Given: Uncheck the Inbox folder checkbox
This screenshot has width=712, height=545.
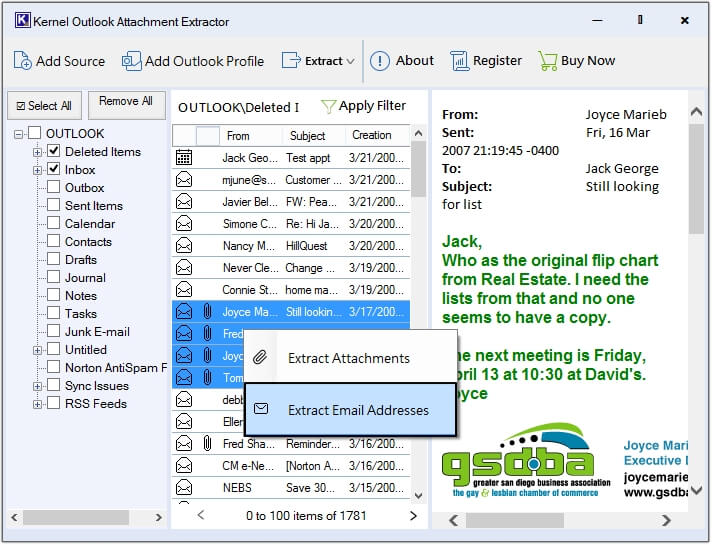Looking at the screenshot, I should tap(54, 169).
